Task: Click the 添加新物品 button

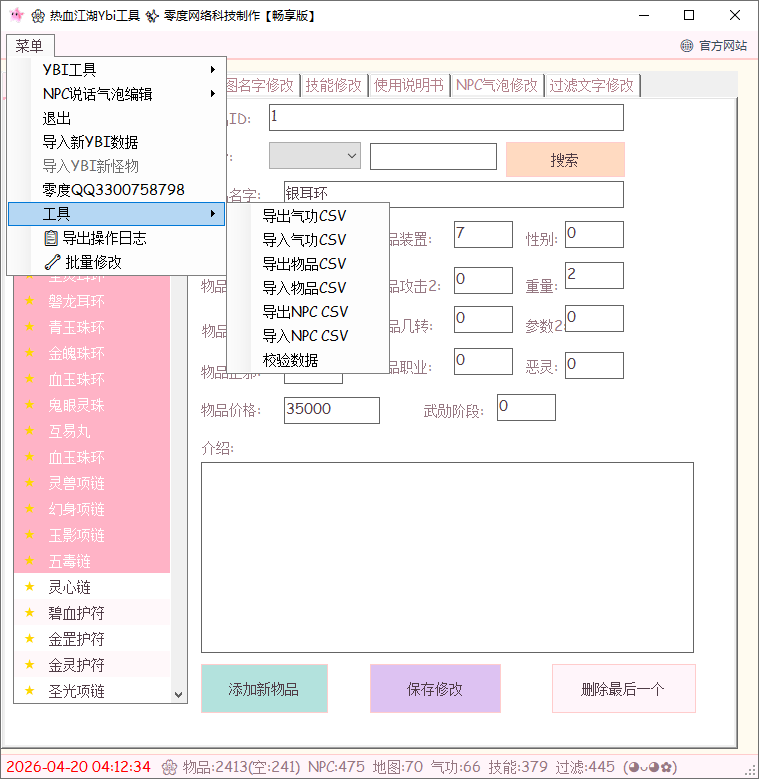Action: (264, 689)
